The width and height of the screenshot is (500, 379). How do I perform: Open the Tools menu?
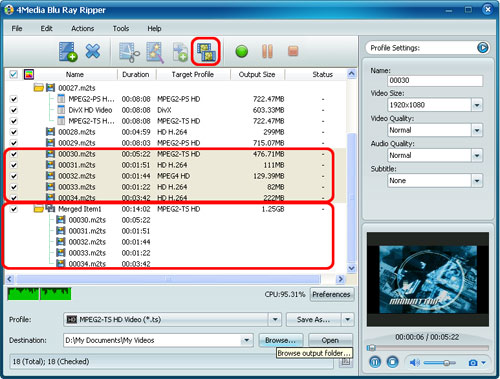click(x=121, y=28)
